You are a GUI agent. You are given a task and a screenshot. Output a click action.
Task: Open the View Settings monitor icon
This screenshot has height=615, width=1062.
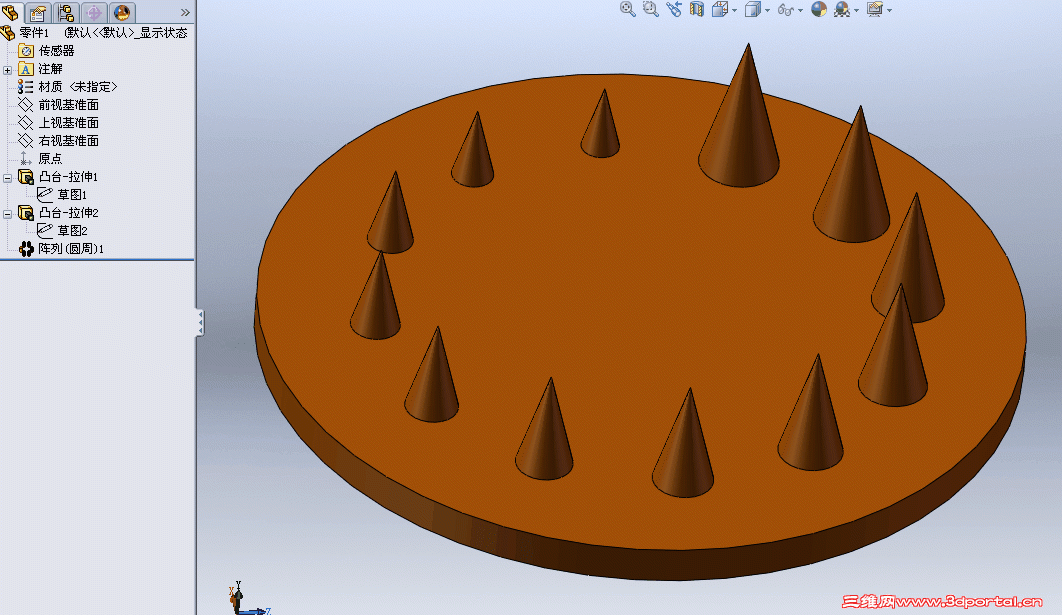click(x=875, y=9)
